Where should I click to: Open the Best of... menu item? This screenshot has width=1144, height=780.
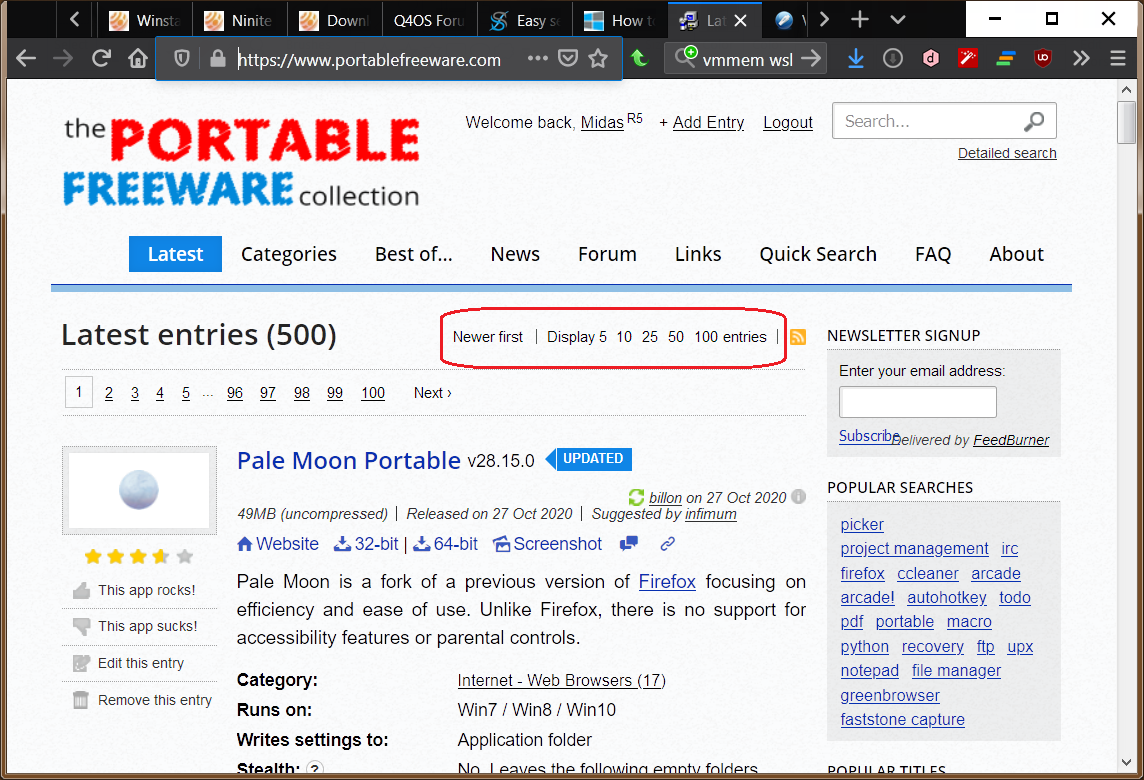(414, 254)
